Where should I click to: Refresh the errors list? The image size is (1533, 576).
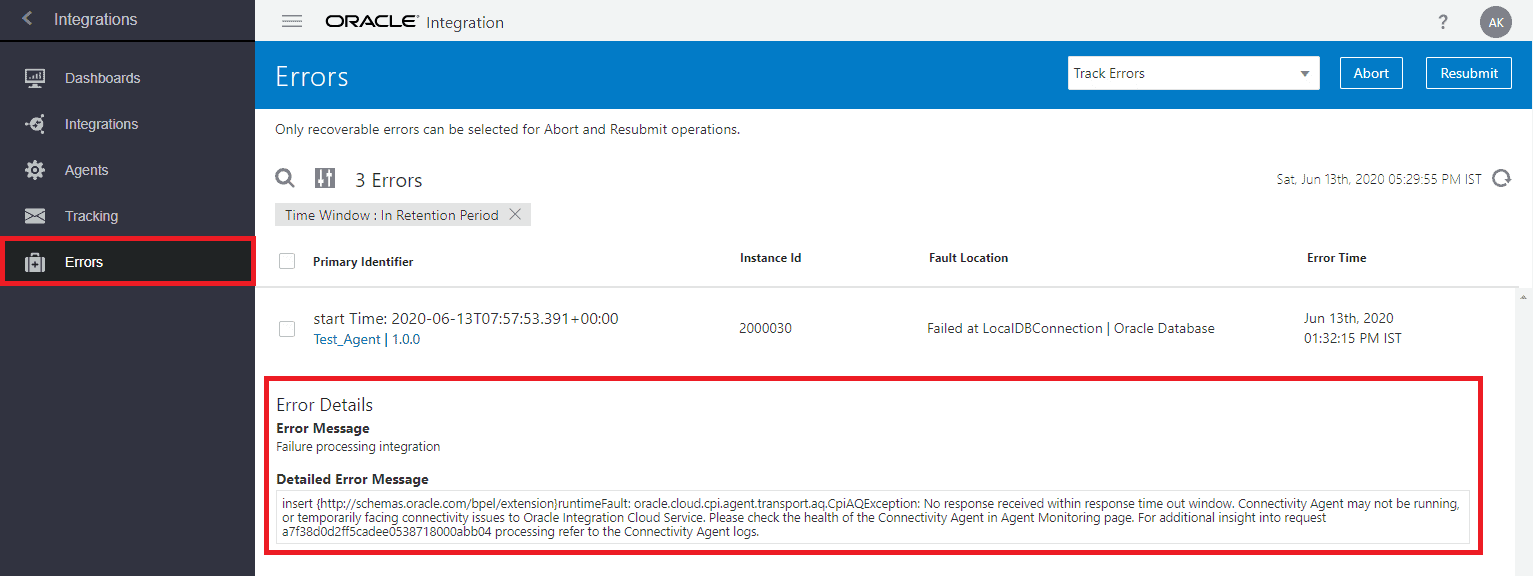pyautogui.click(x=1501, y=177)
